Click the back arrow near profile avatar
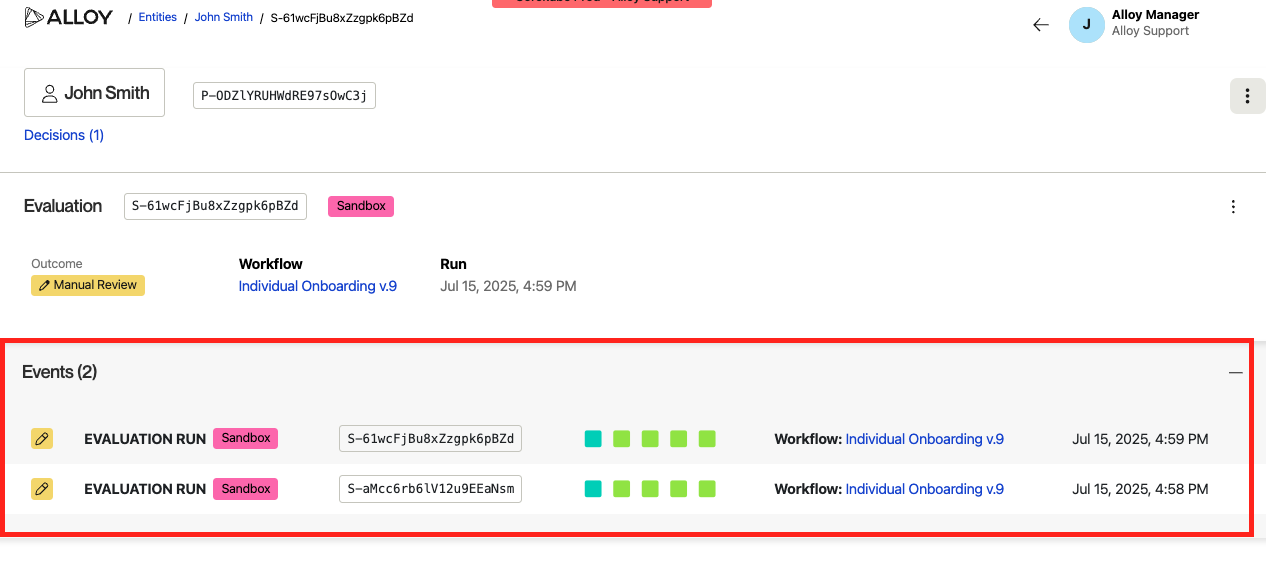This screenshot has width=1266, height=561. pos(1041,25)
